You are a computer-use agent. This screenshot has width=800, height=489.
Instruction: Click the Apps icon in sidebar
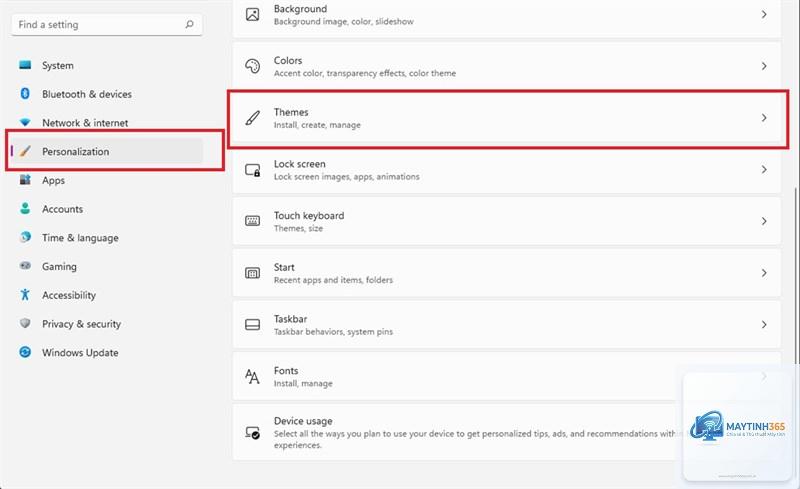(25, 180)
